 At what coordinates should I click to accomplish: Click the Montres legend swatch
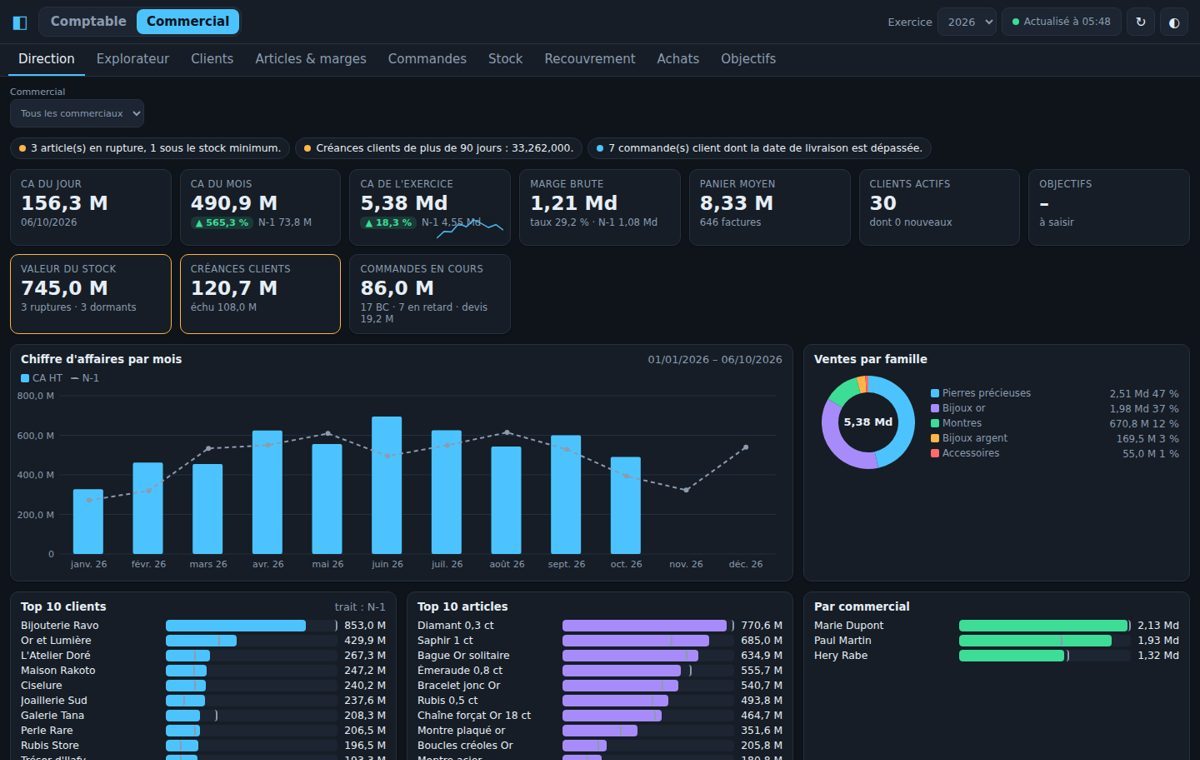pyautogui.click(x=935, y=424)
